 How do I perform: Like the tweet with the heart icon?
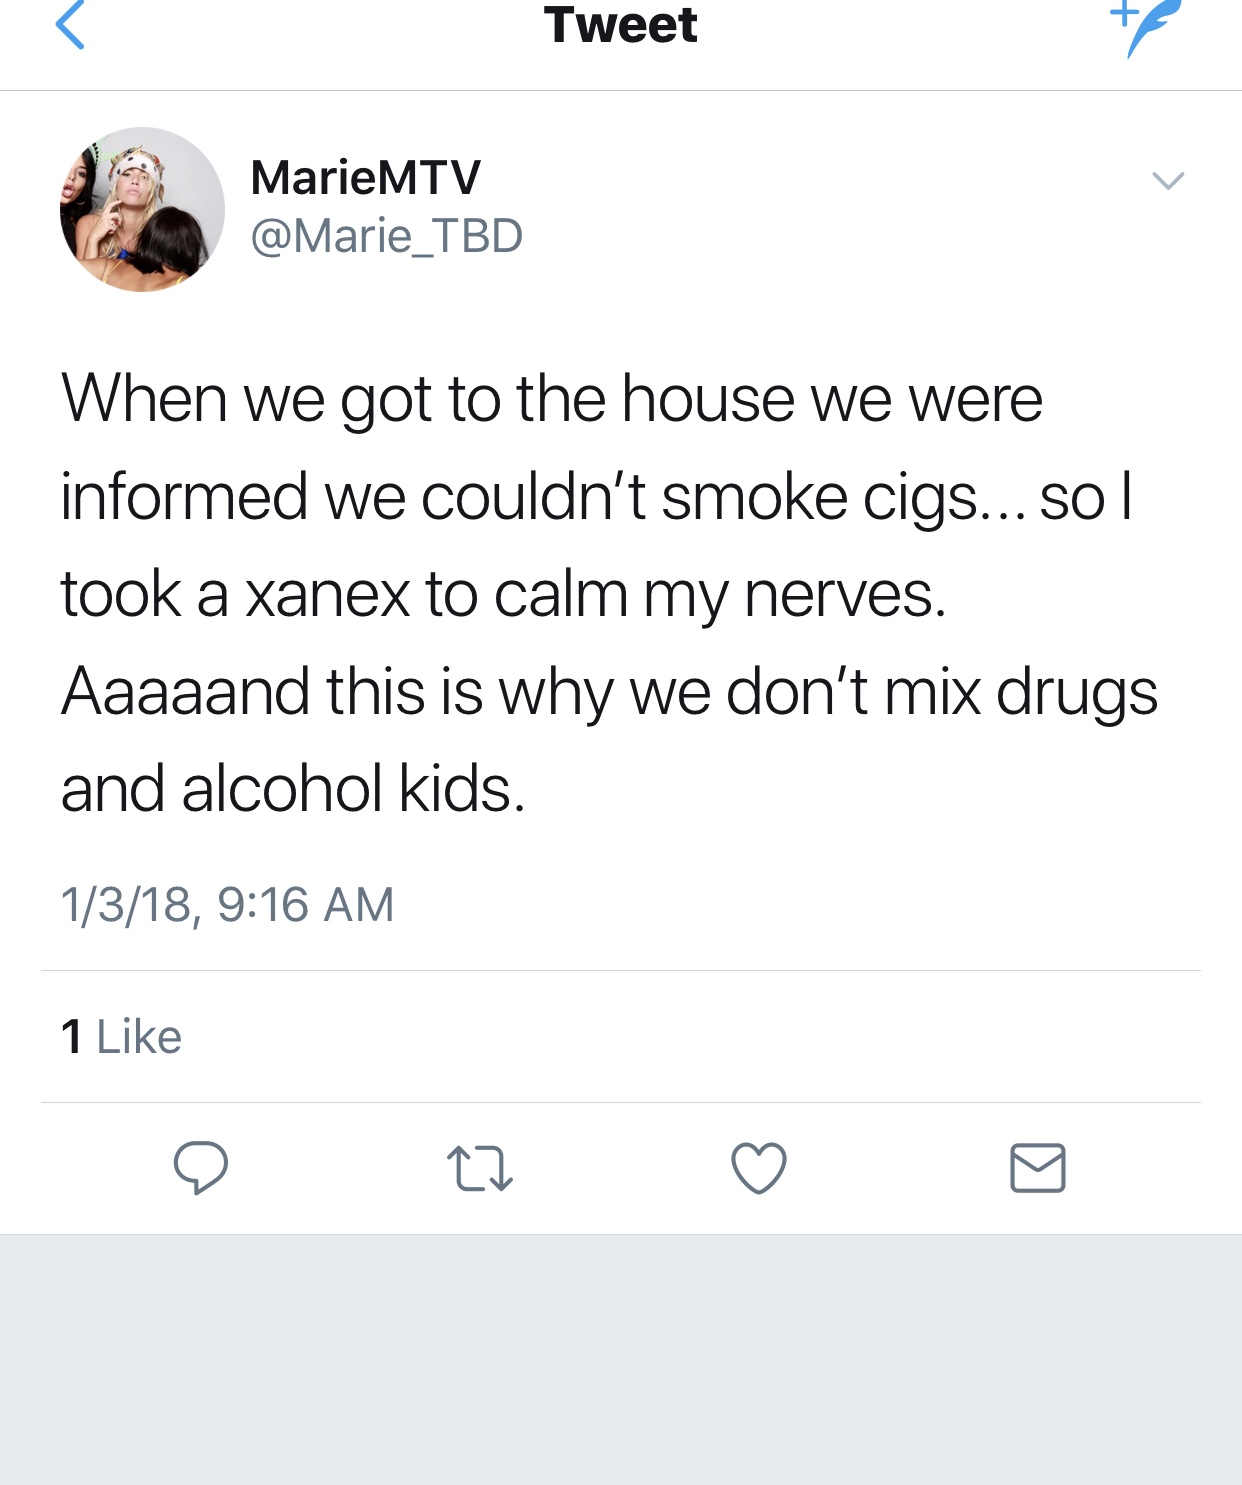(759, 1168)
